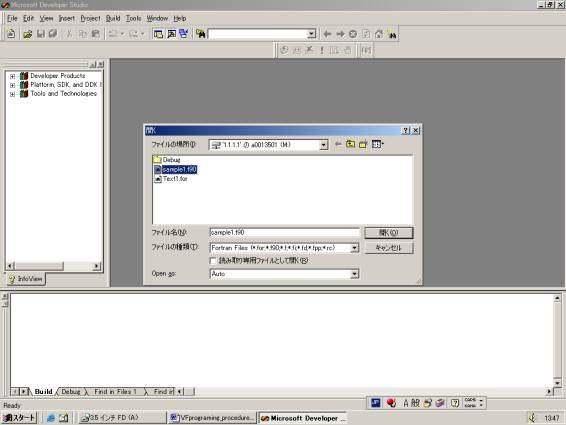Tick the read-only open checkbox
This screenshot has height=425, width=566.
pyautogui.click(x=213, y=260)
